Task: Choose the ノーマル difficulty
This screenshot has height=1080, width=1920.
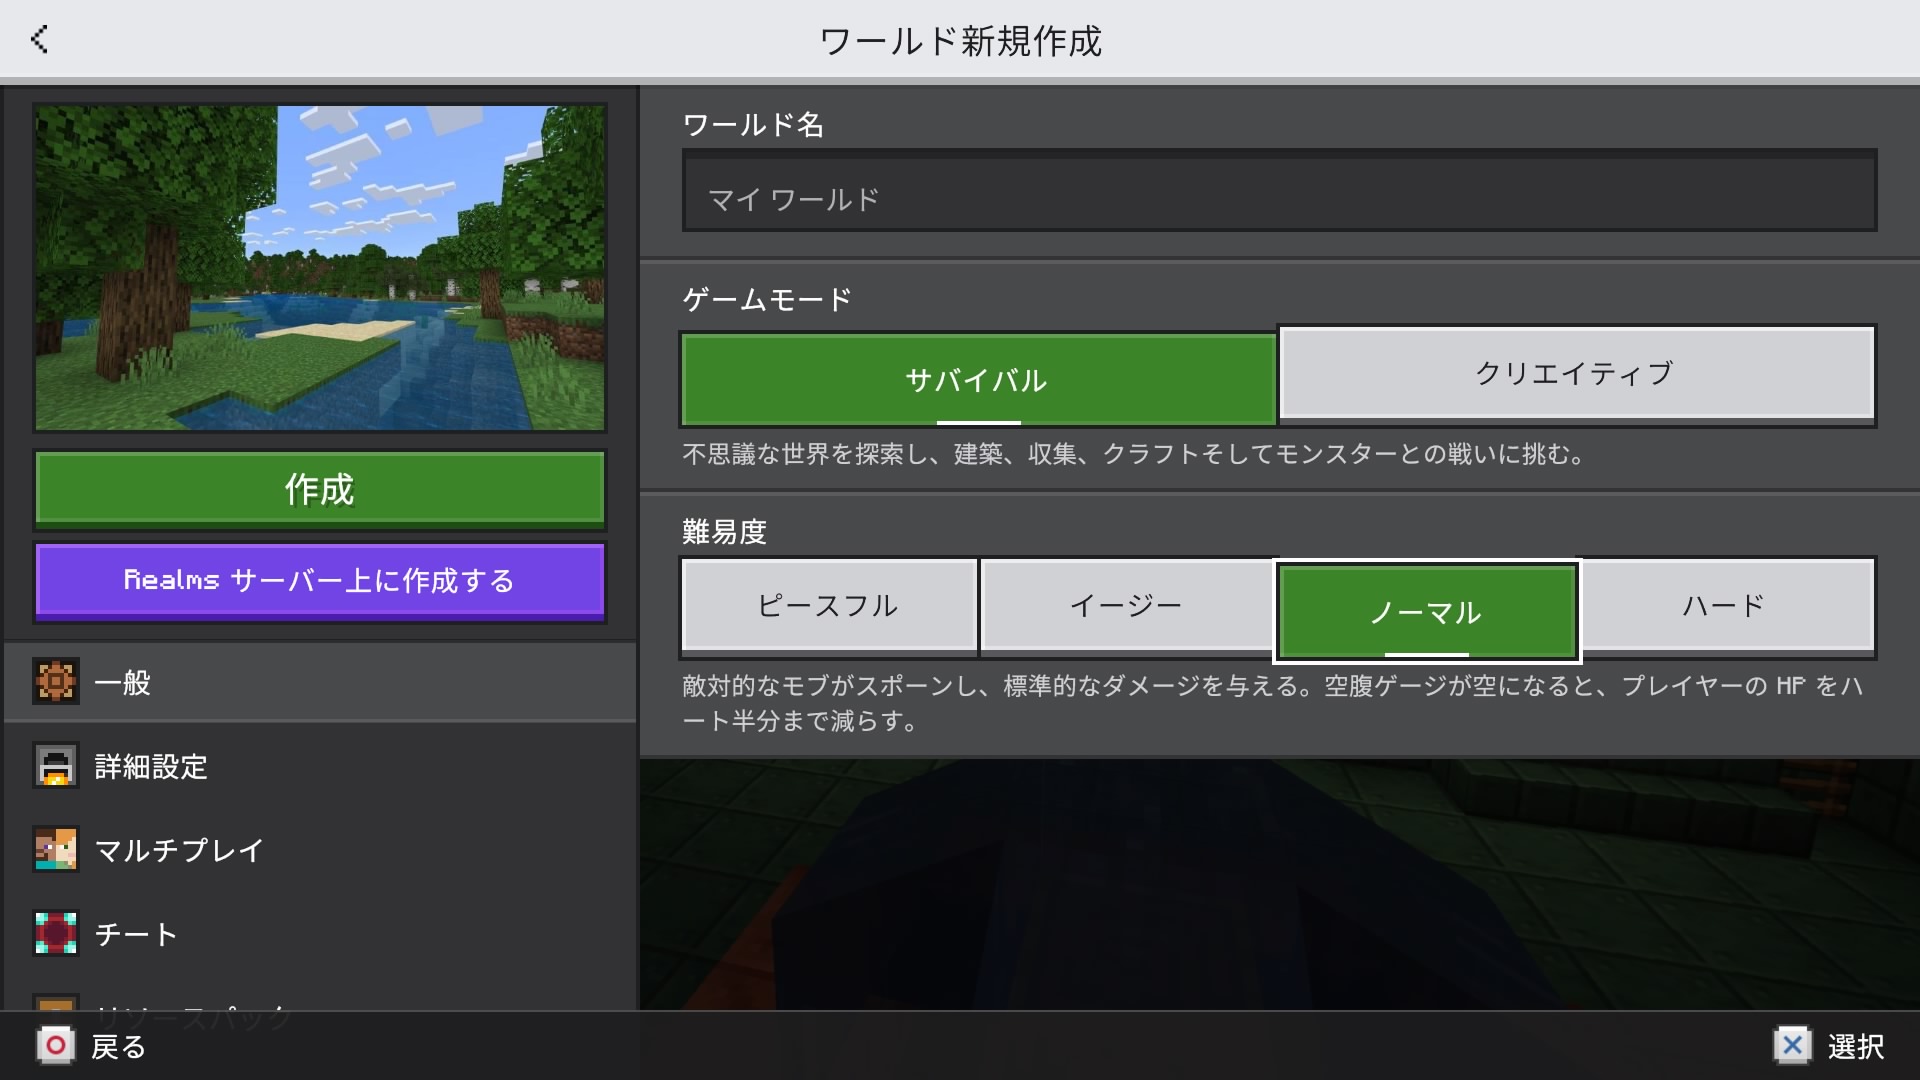Action: pos(1427,612)
